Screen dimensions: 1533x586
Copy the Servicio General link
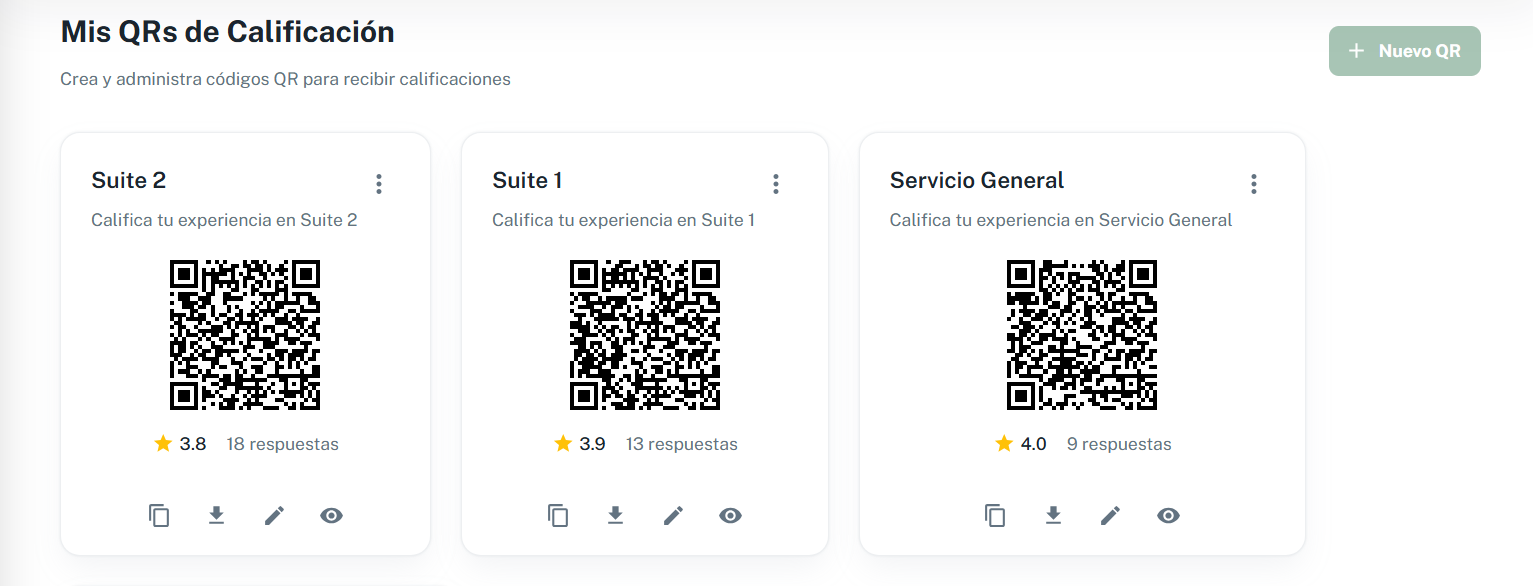995,516
